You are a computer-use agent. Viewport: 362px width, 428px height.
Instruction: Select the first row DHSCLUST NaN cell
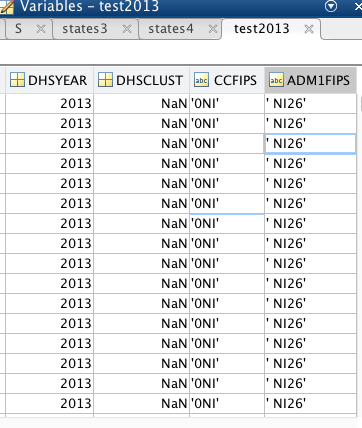tap(142, 104)
